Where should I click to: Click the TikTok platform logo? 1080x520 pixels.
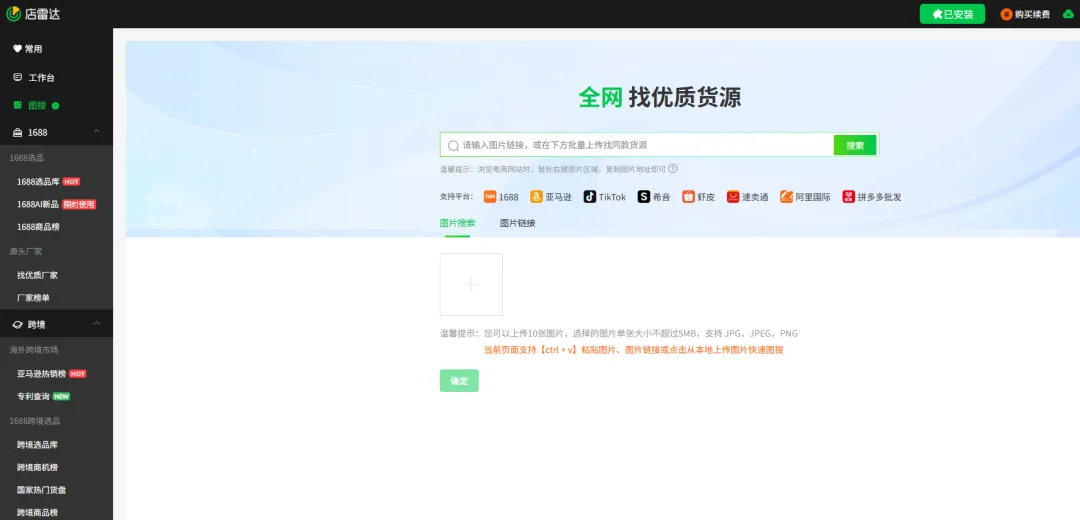tap(590, 197)
